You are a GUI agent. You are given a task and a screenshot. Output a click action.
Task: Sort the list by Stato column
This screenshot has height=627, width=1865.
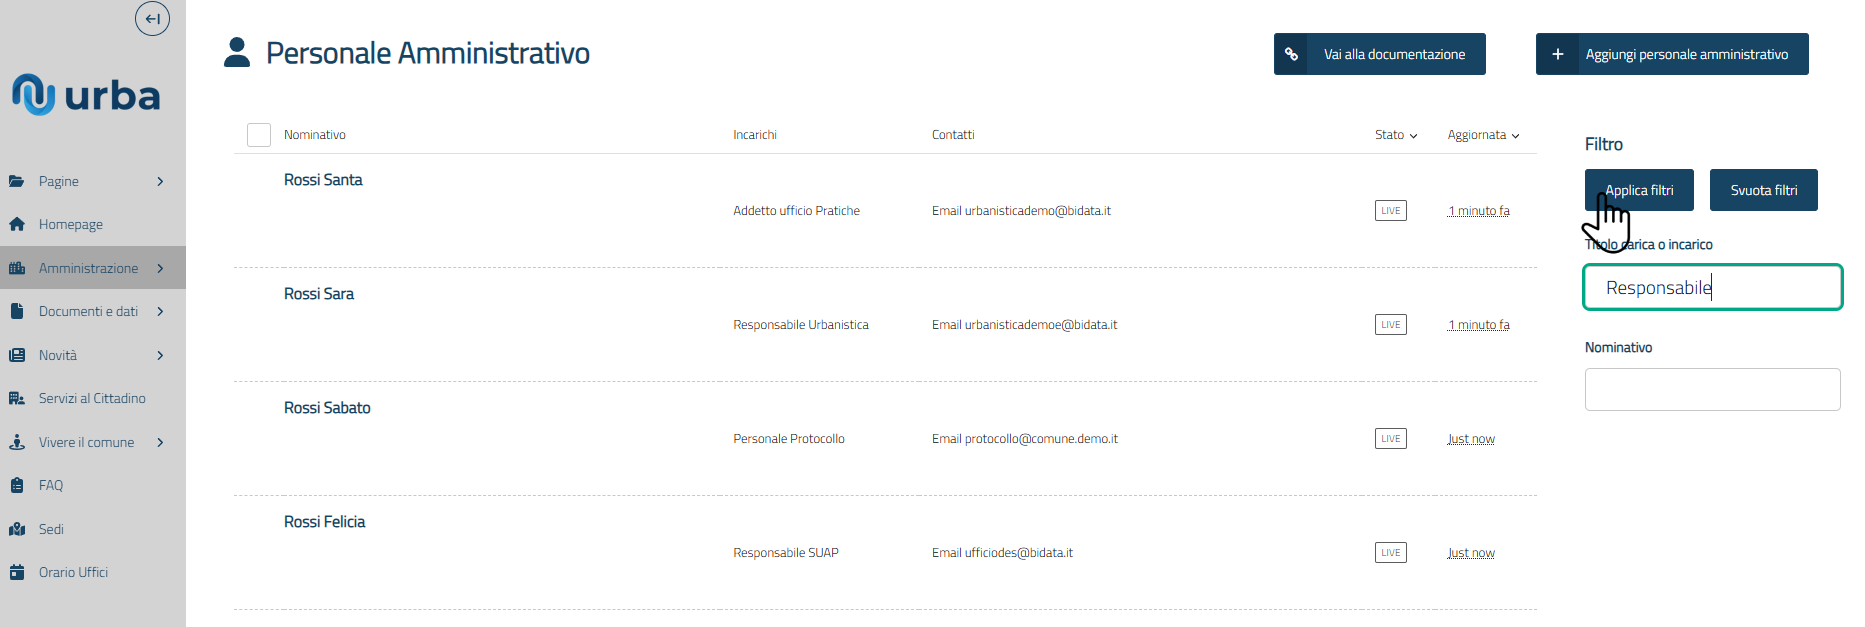[1395, 135]
